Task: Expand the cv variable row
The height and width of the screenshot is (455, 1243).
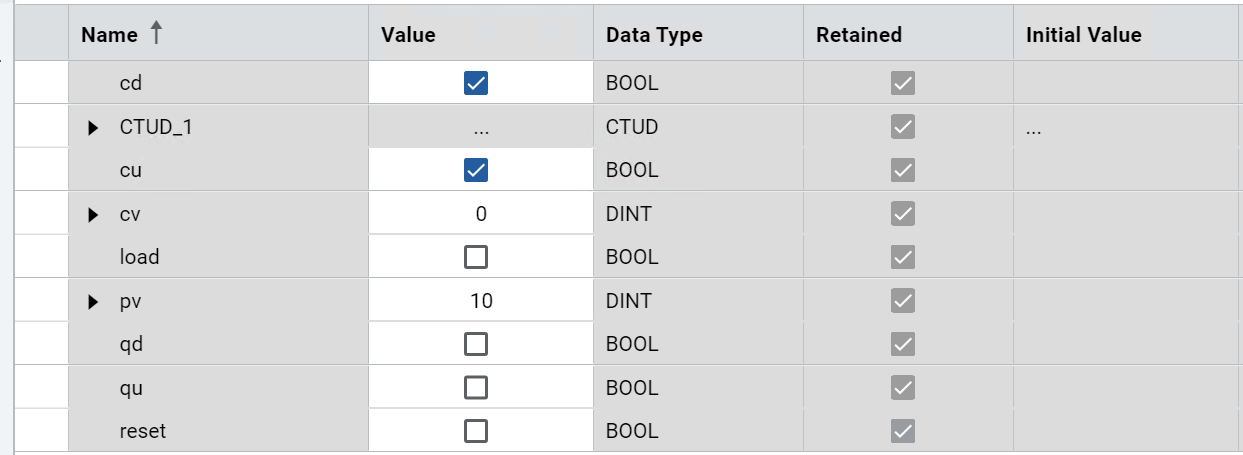Action: coord(94,214)
